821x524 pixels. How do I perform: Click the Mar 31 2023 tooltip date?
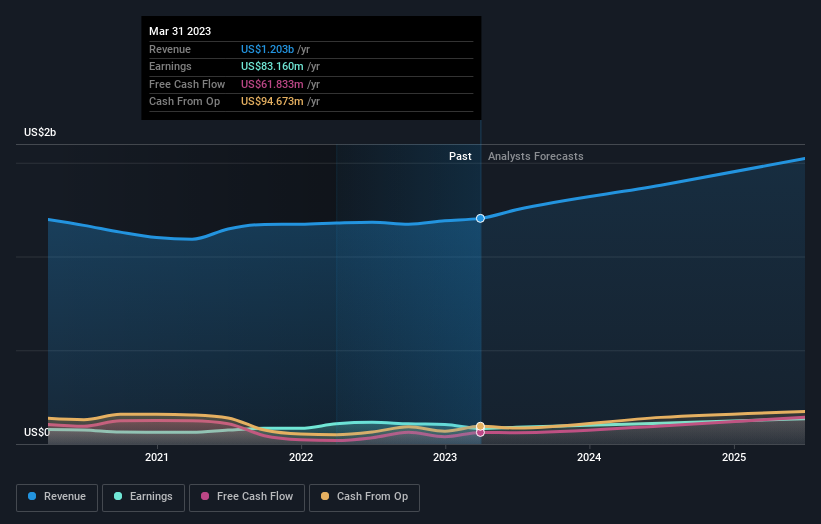pos(180,31)
